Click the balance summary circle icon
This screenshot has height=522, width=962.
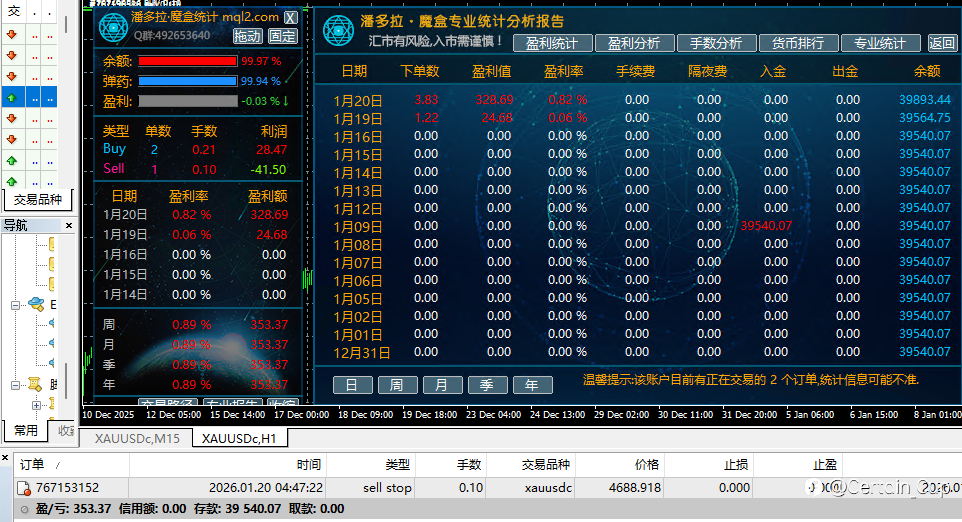pos(25,509)
